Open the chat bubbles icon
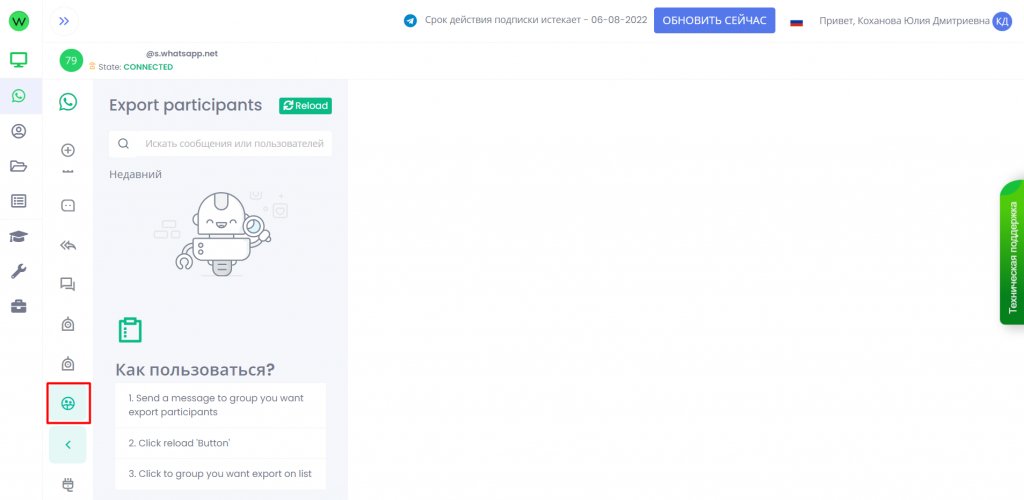Screen dimensions: 1024x500 click(x=68, y=284)
